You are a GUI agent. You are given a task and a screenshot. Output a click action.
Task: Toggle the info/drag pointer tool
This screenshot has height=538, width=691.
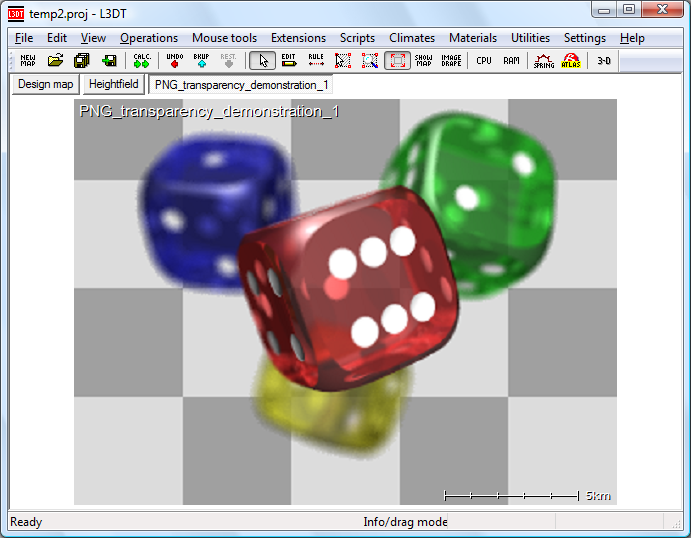click(262, 60)
